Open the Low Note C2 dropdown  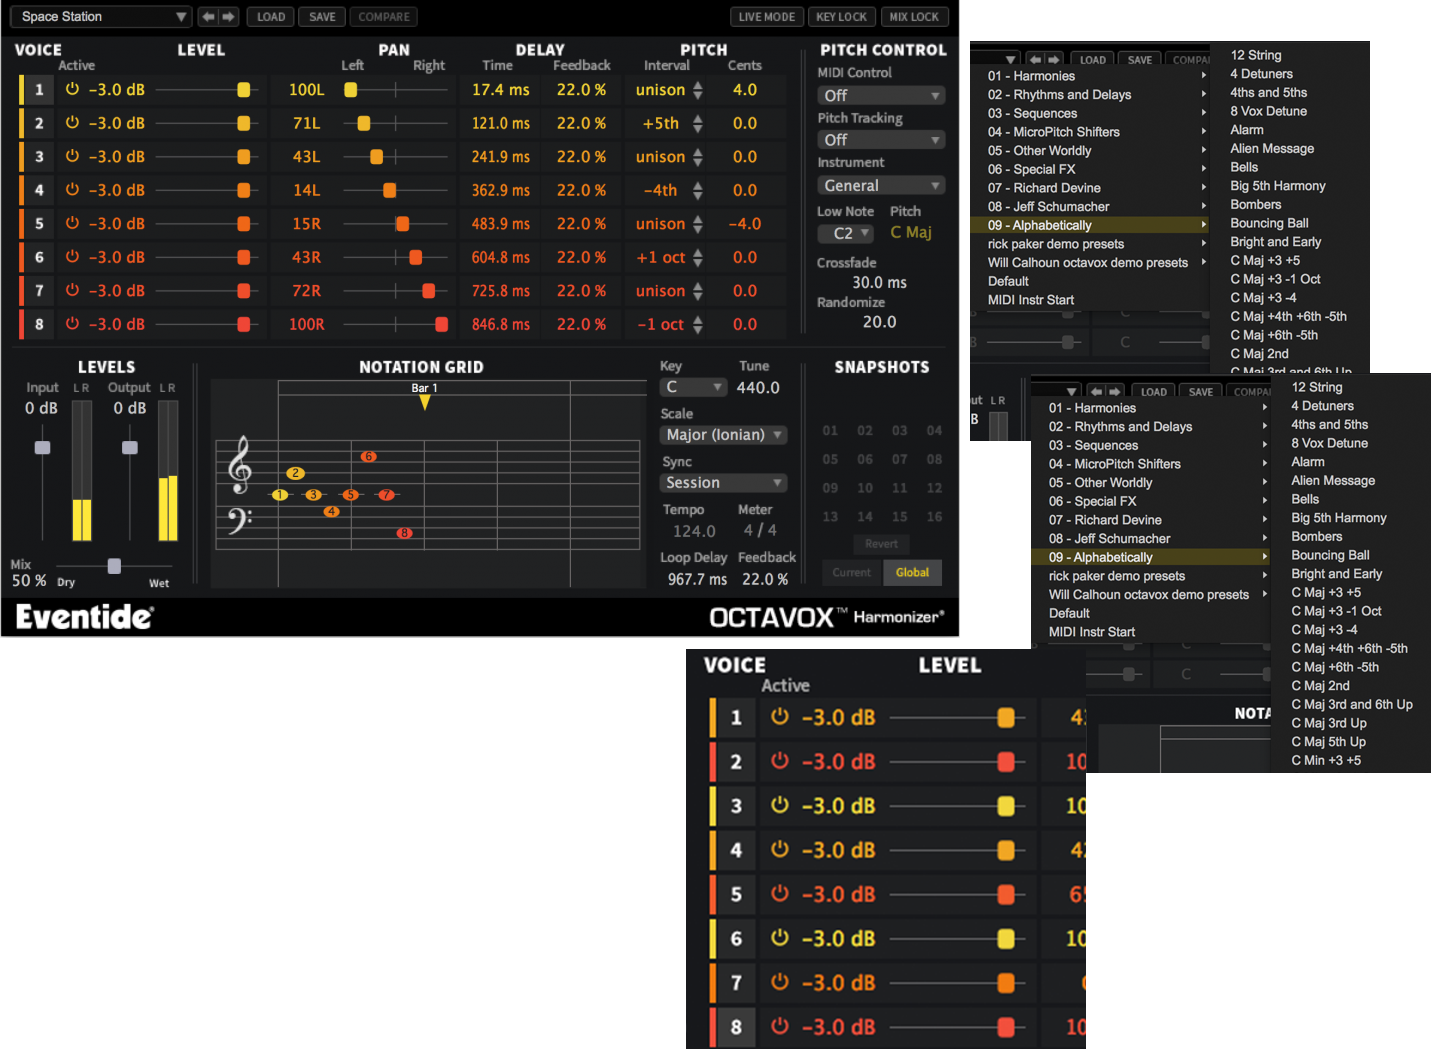pyautogui.click(x=845, y=233)
